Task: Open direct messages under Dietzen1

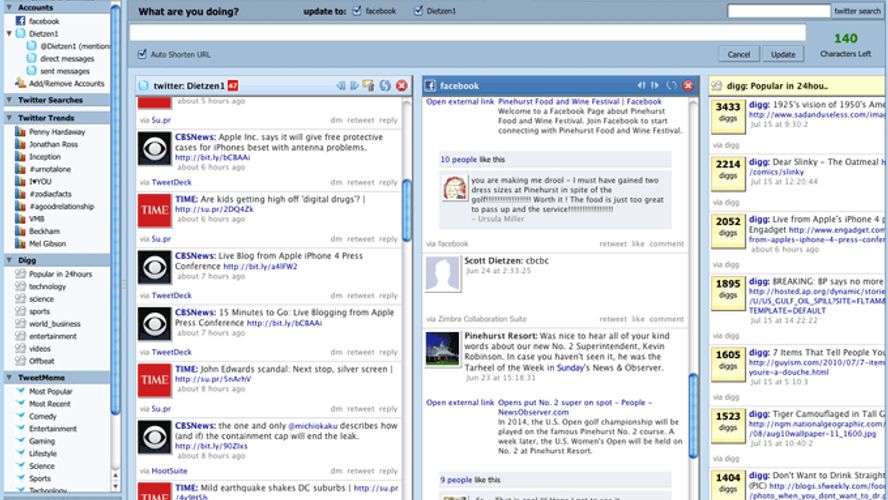Action: tap(67, 58)
